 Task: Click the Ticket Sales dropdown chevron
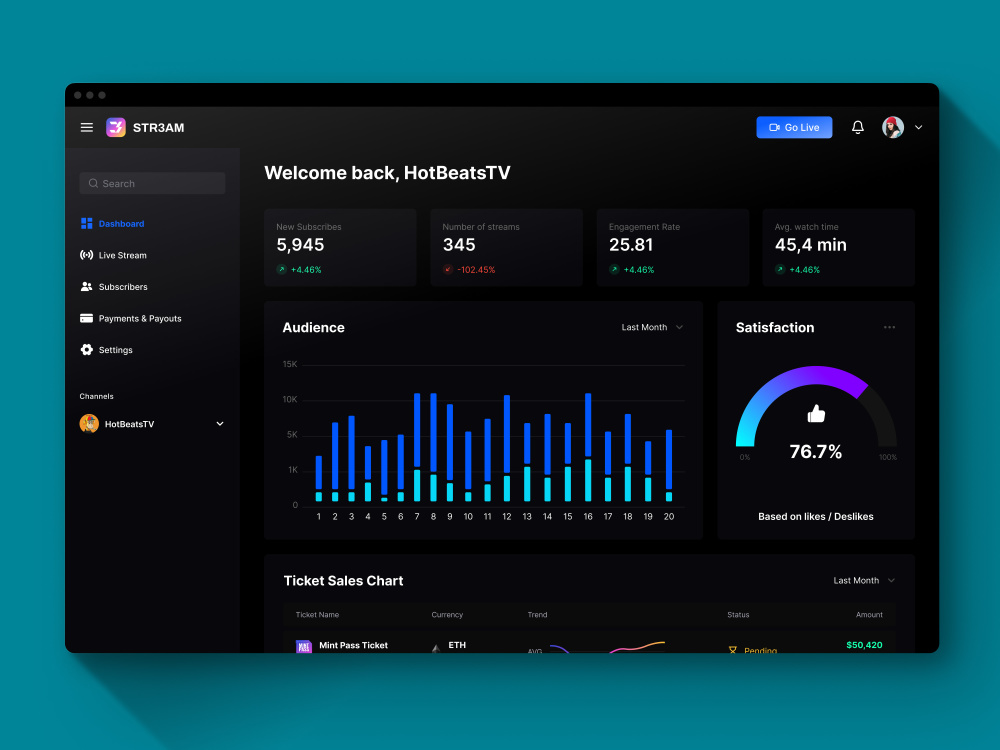891,580
